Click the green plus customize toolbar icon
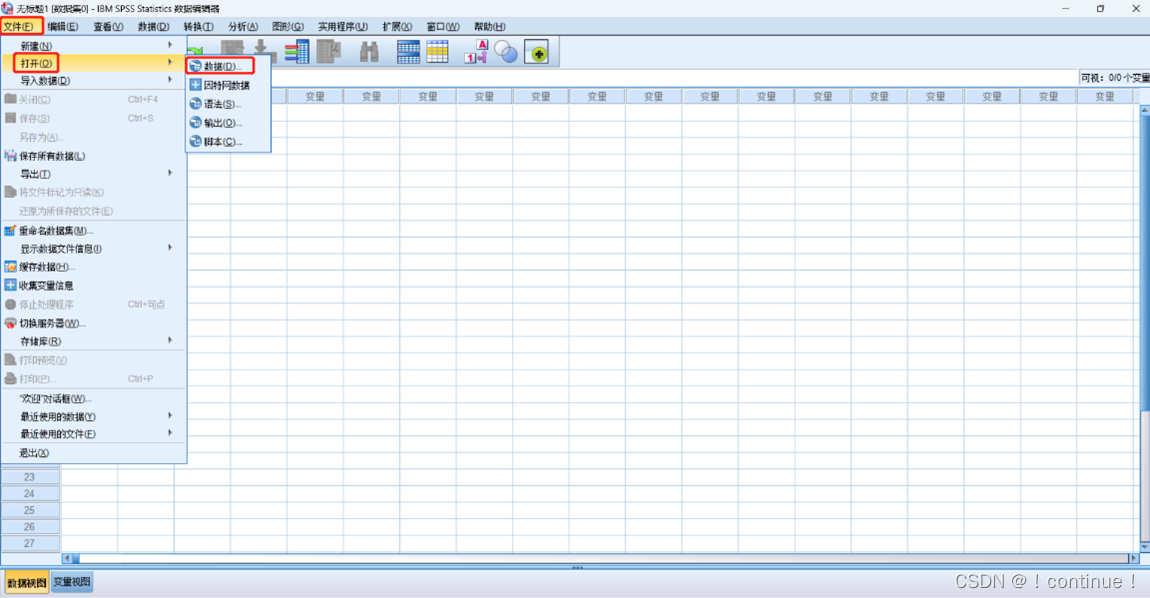 pos(536,52)
